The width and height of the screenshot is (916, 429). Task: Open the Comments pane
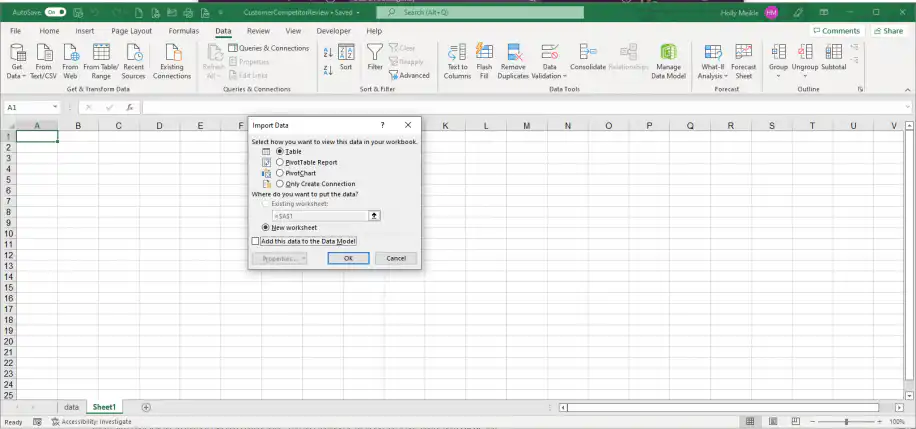pyautogui.click(x=837, y=31)
